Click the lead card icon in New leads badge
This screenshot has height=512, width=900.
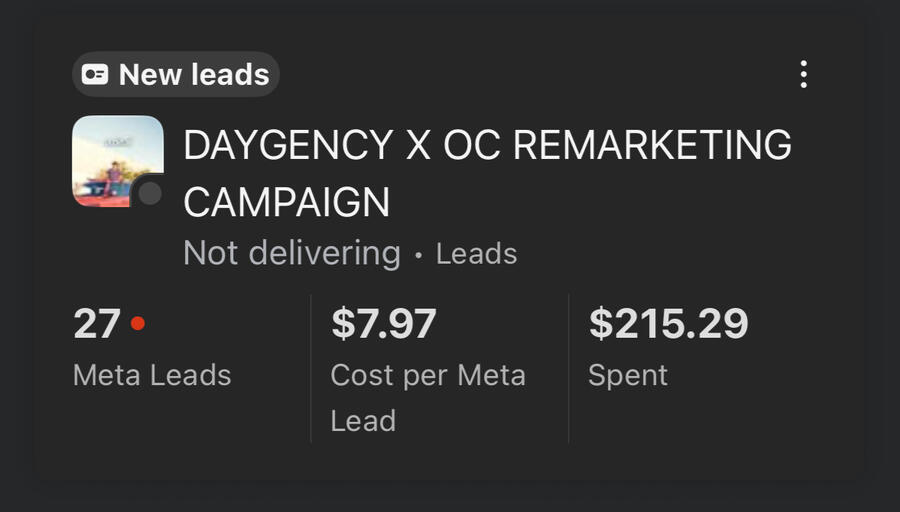click(95, 75)
